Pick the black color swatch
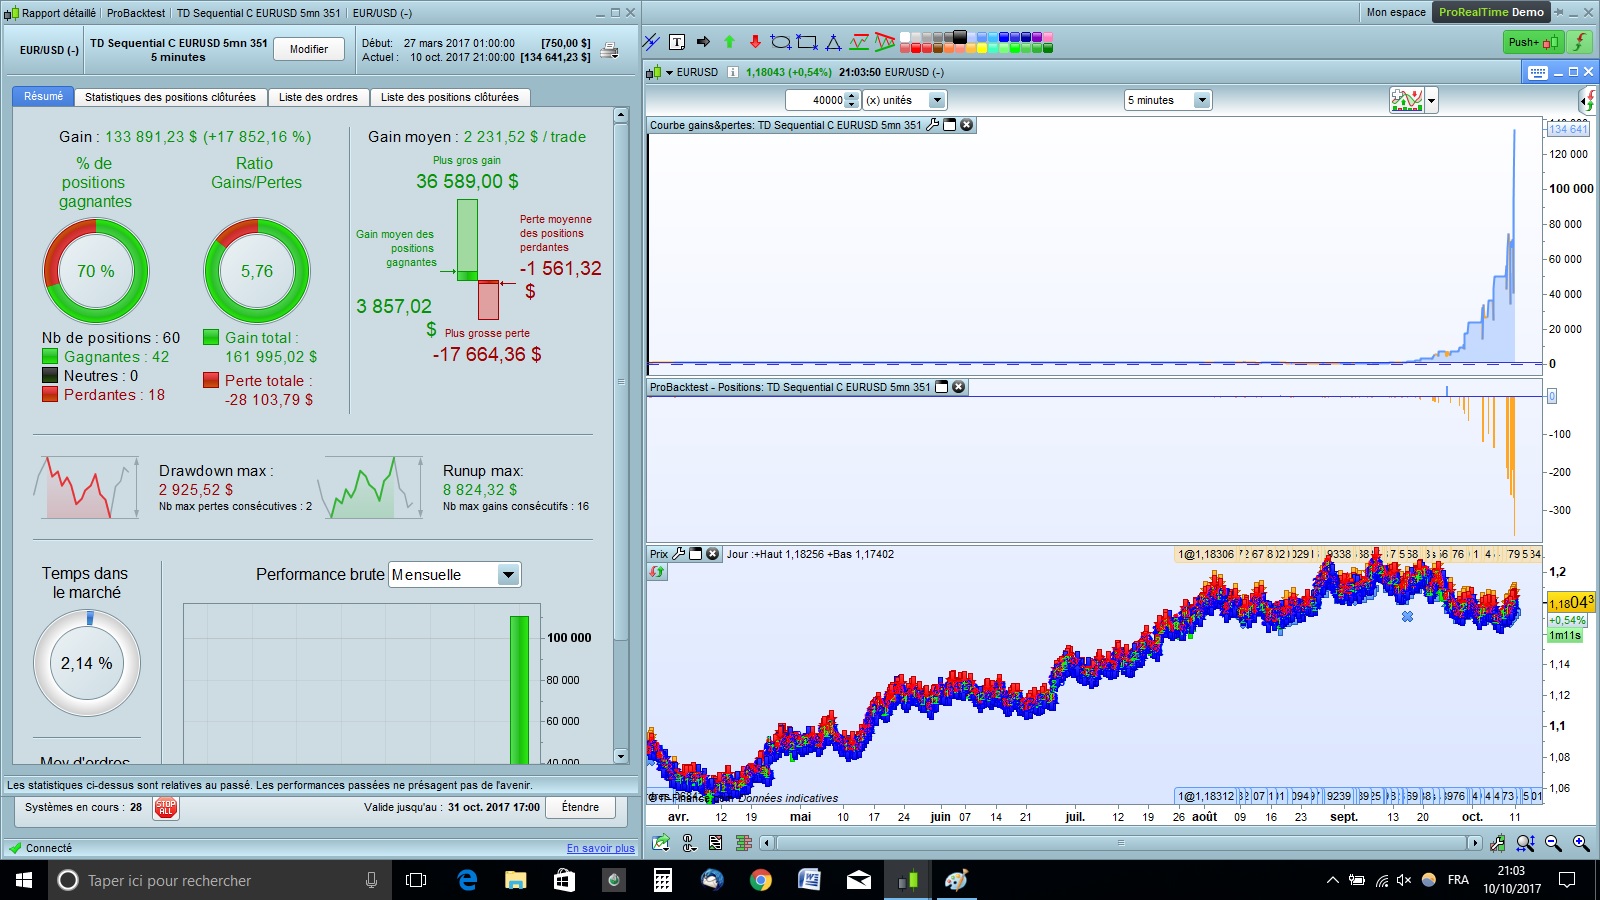This screenshot has height=900, width=1600. coord(960,37)
